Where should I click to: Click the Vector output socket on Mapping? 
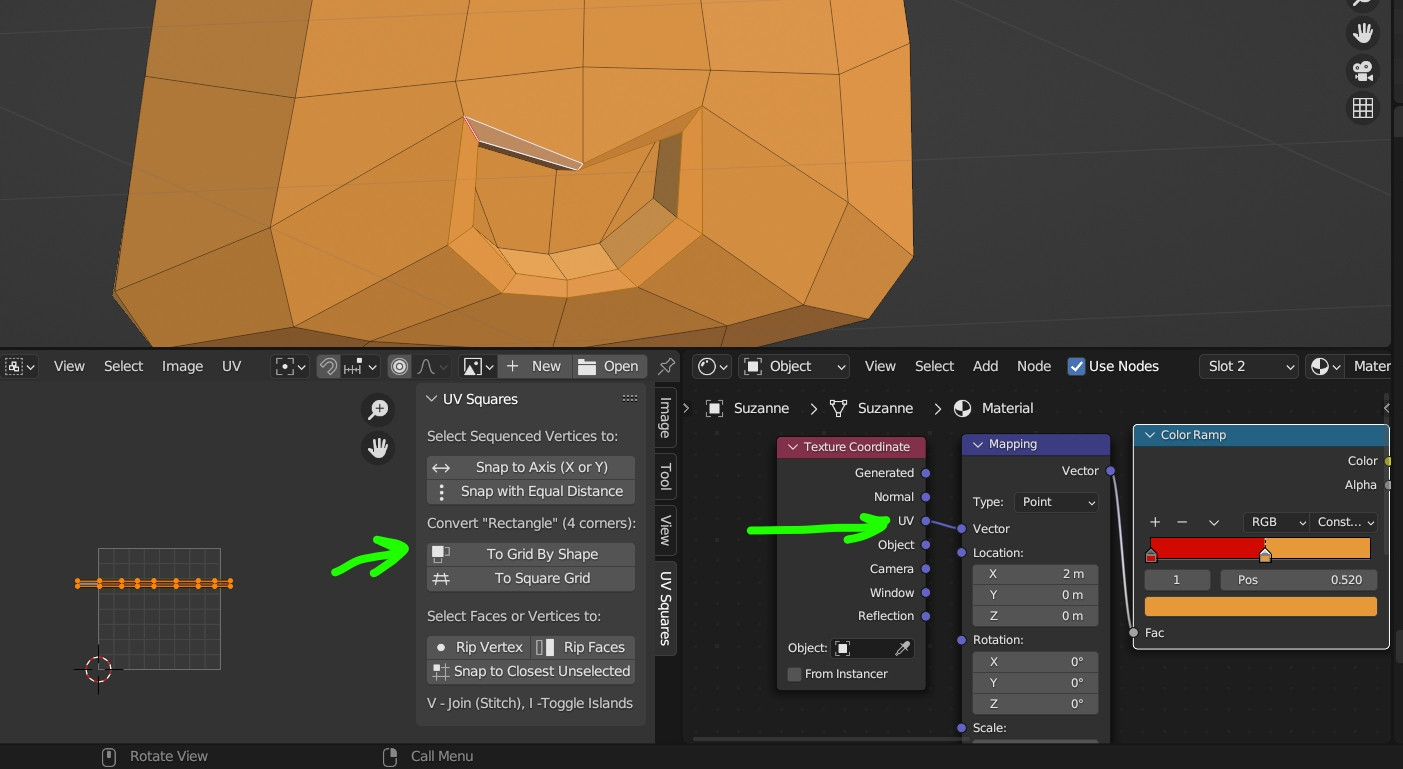tap(1111, 470)
